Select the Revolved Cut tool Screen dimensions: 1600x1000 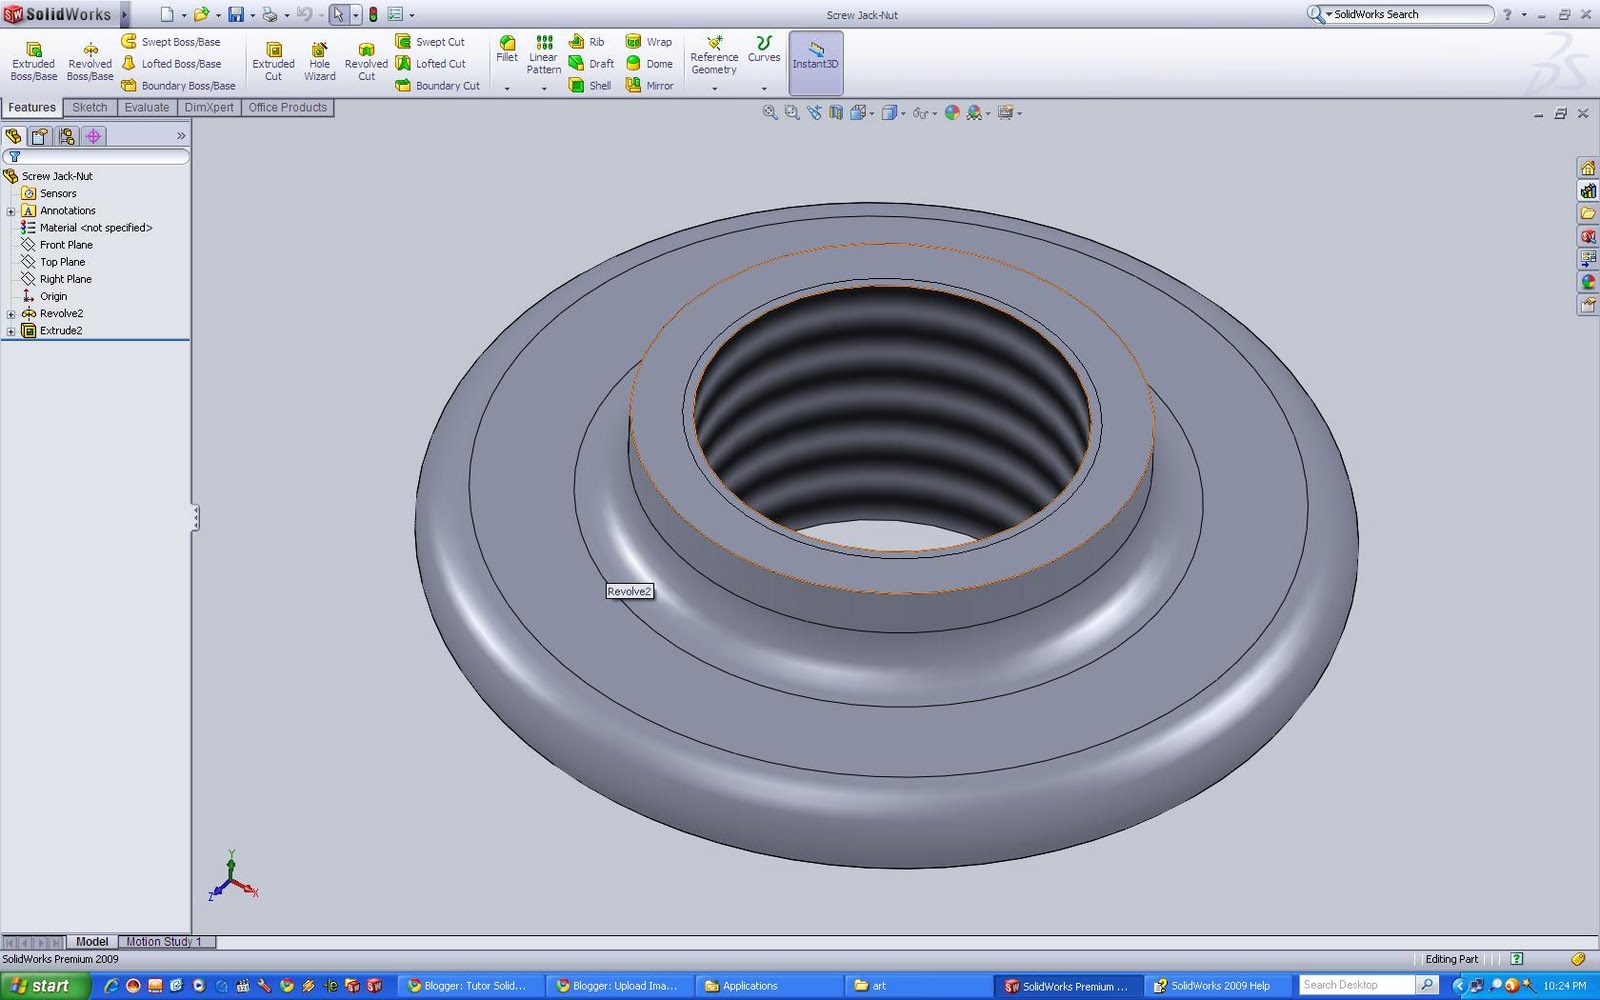point(366,60)
